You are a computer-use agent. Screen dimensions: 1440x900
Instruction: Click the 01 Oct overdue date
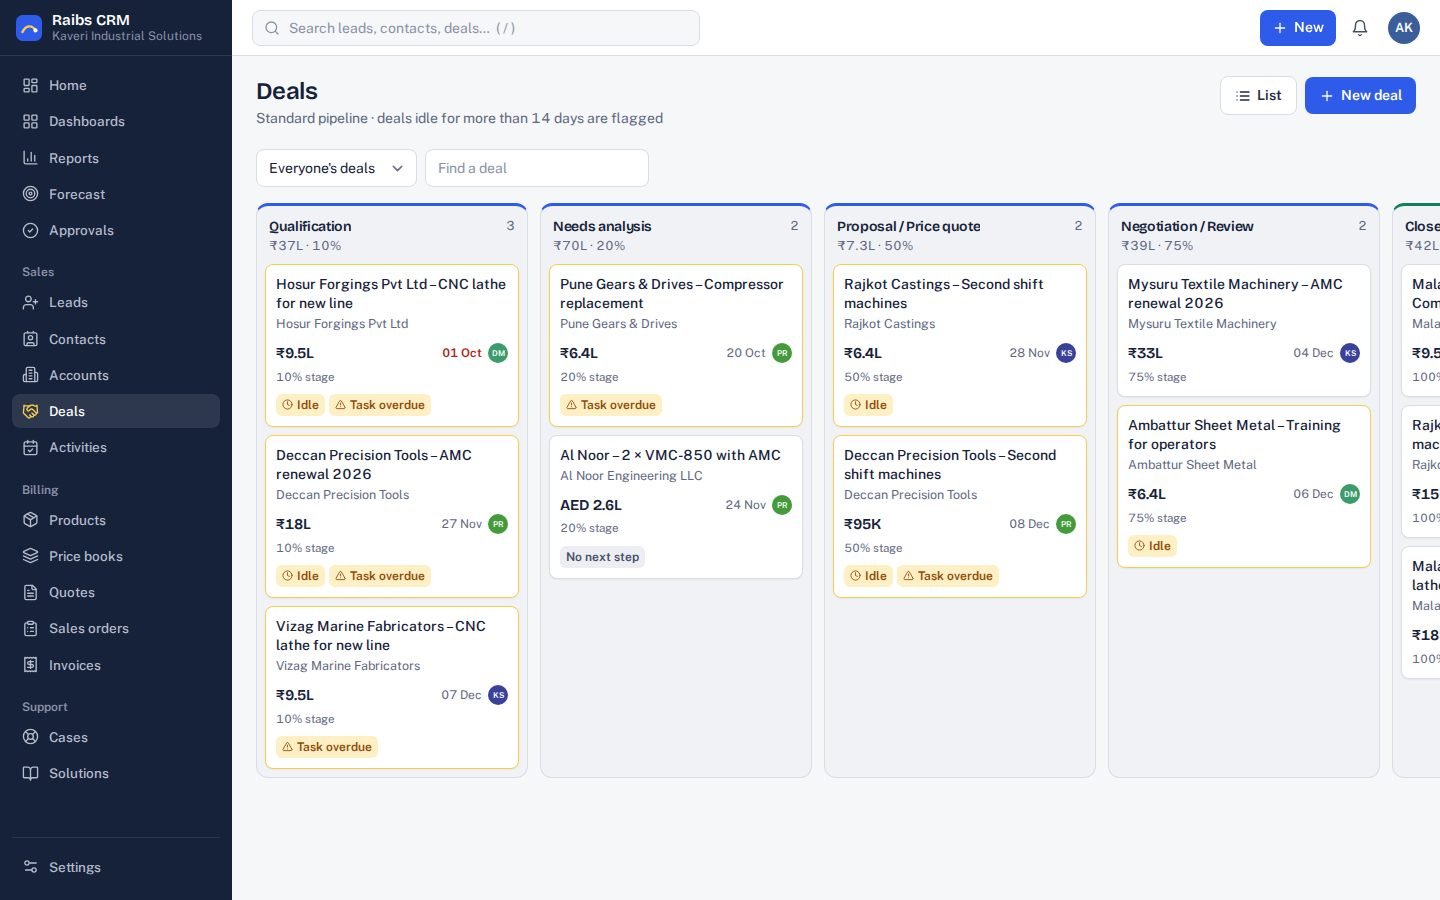click(x=461, y=353)
